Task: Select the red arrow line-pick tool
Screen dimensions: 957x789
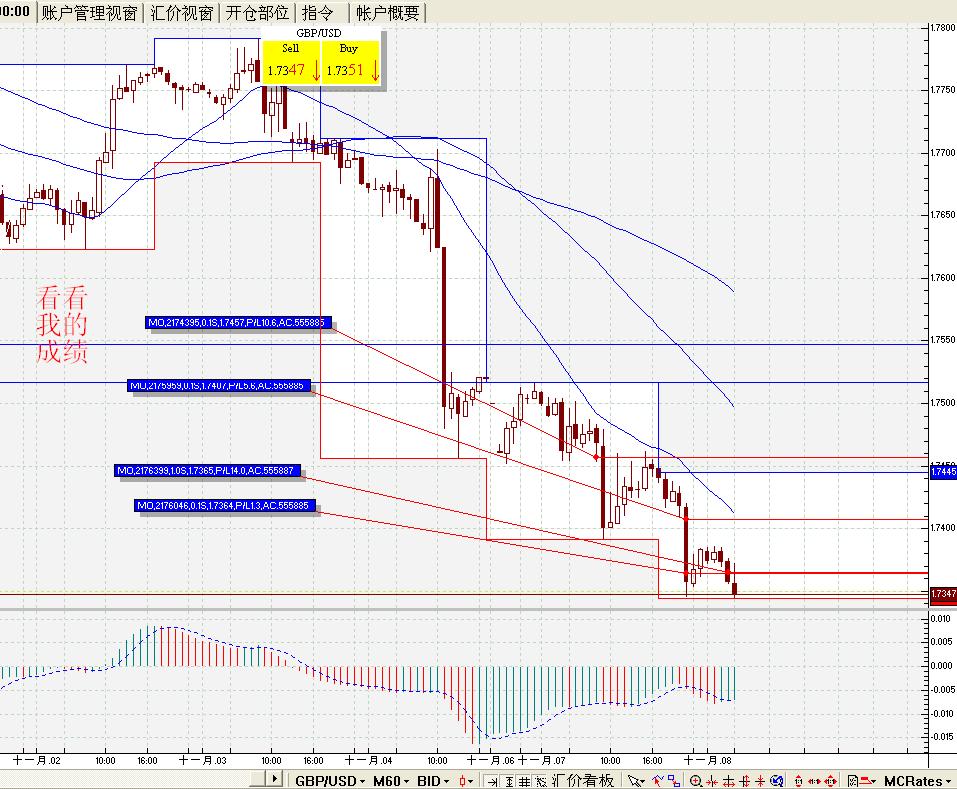Action: pos(658,780)
